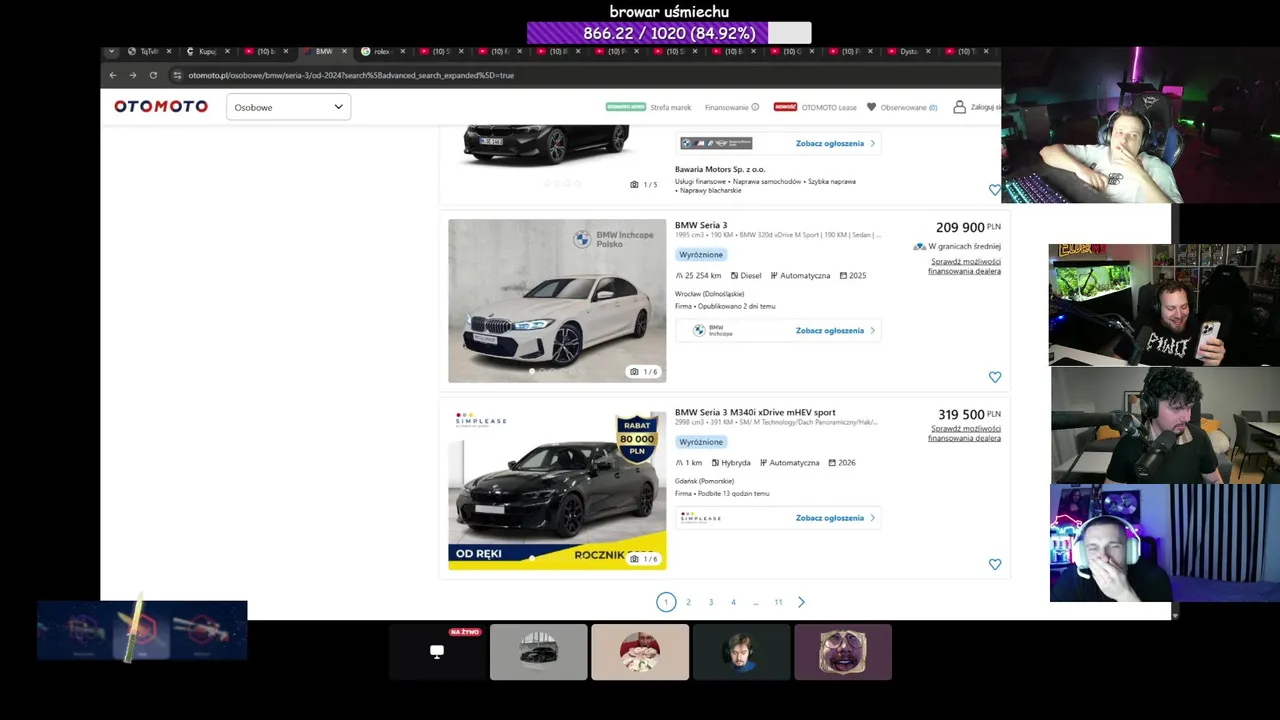Screen dimensions: 1280x720
Task: Click the Simplease dealer logo
Action: (x=700, y=517)
